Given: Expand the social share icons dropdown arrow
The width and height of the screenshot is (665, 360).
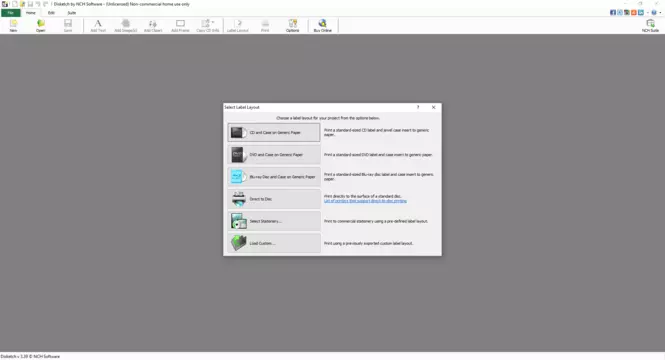Looking at the screenshot, I should coord(647,13).
